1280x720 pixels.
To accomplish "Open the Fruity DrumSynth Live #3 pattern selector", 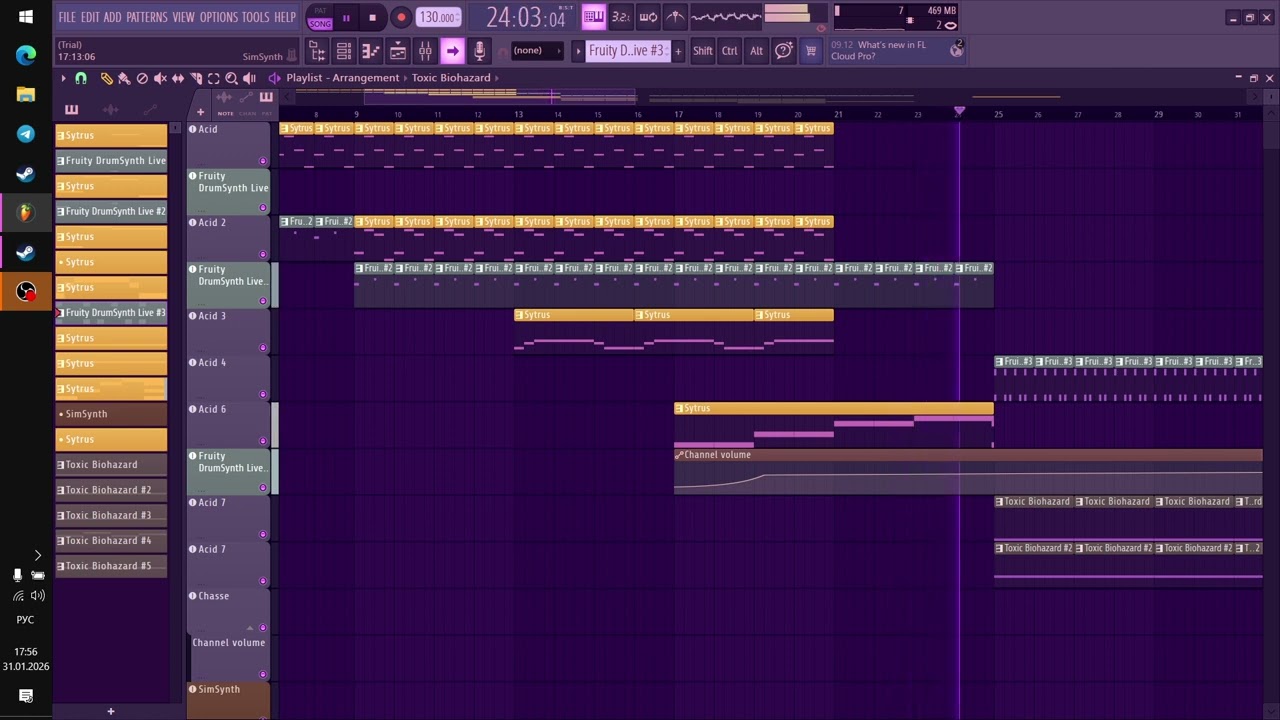I will (x=627, y=51).
